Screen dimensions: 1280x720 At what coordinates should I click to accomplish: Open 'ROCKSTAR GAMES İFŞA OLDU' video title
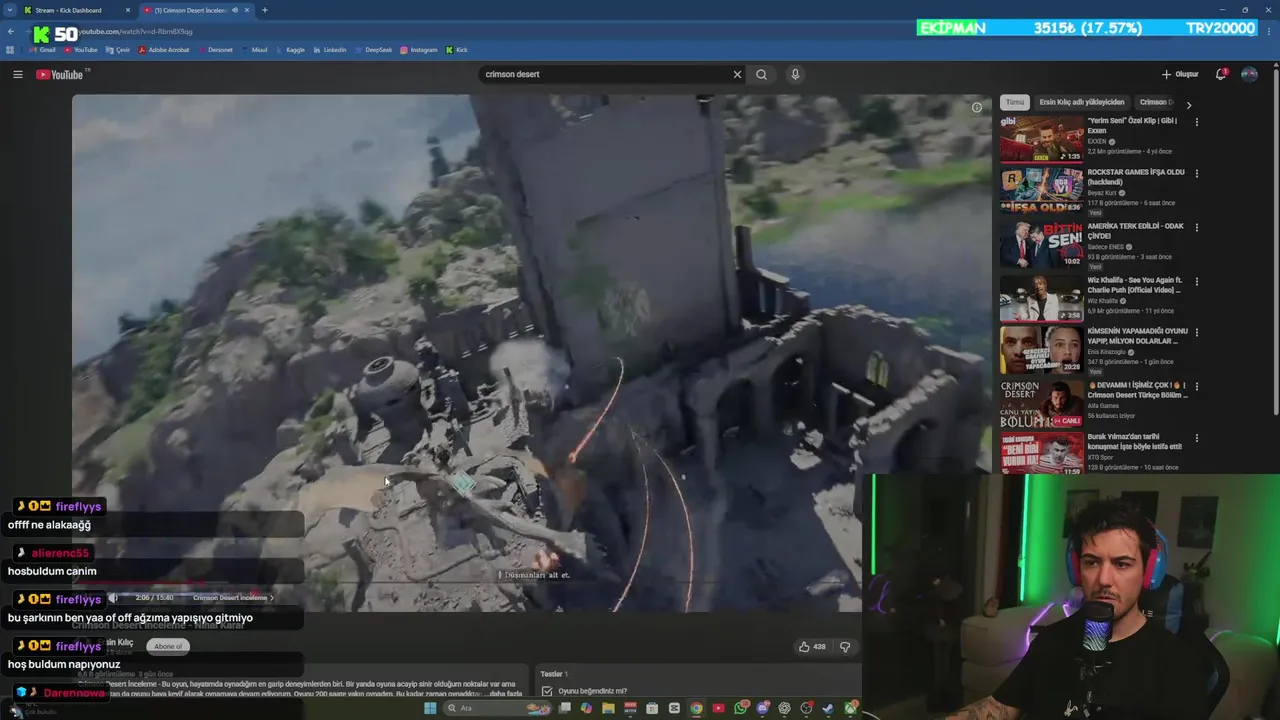point(1136,177)
